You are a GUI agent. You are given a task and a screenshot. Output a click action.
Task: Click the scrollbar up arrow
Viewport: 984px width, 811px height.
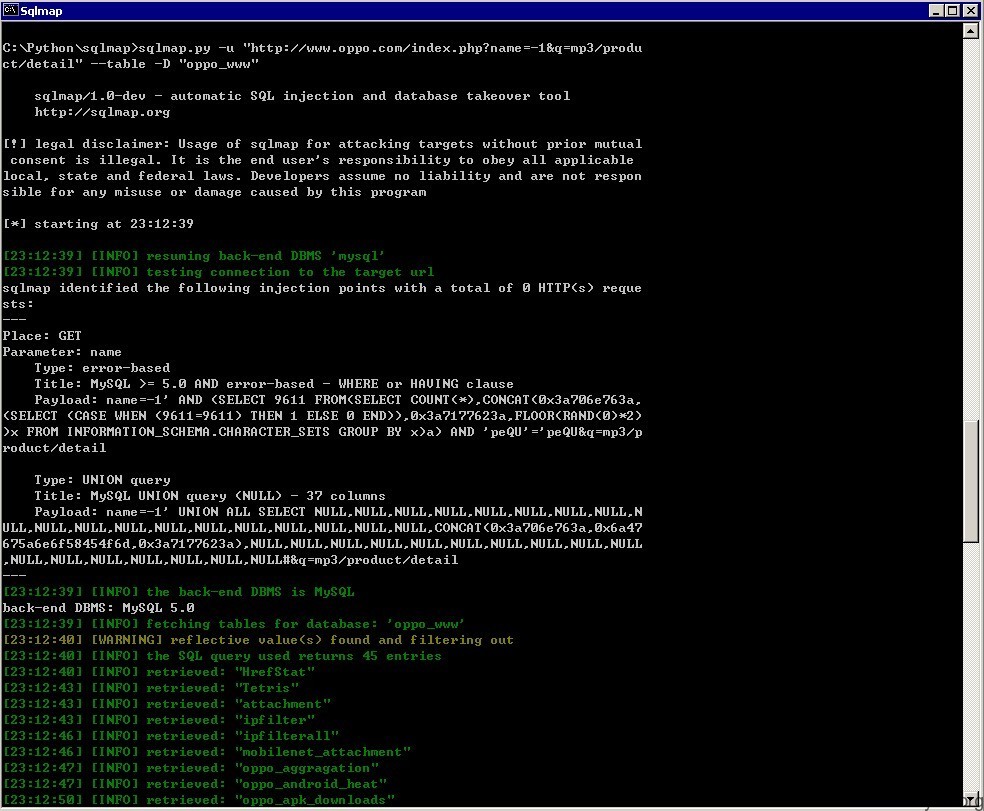[971, 31]
